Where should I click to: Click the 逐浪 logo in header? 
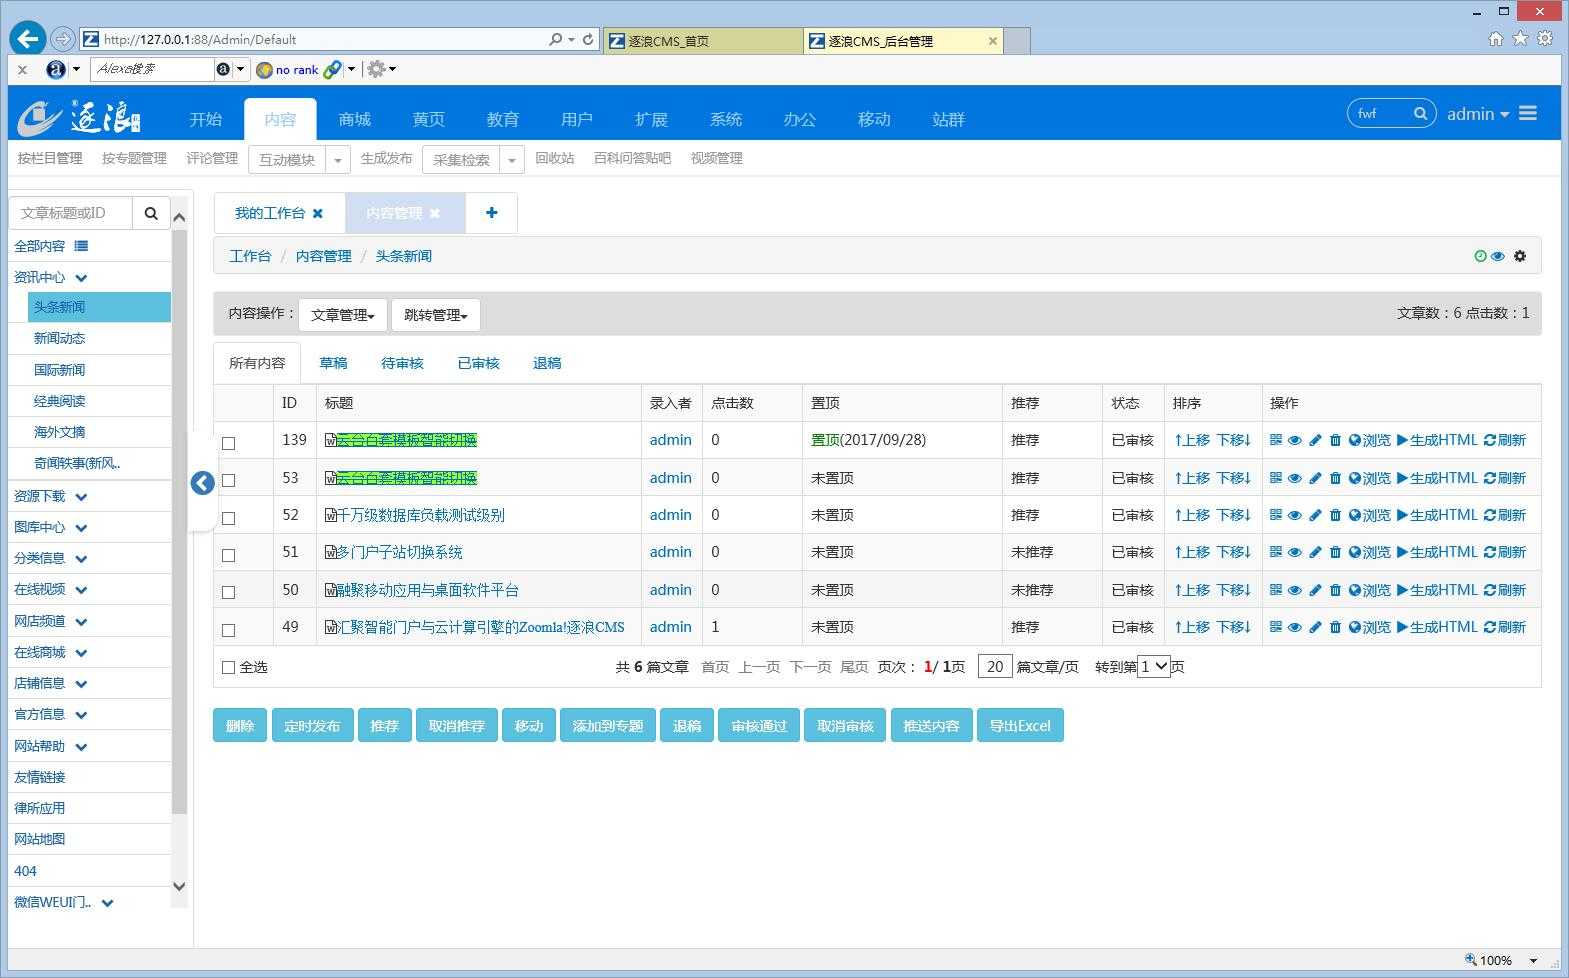pos(80,117)
